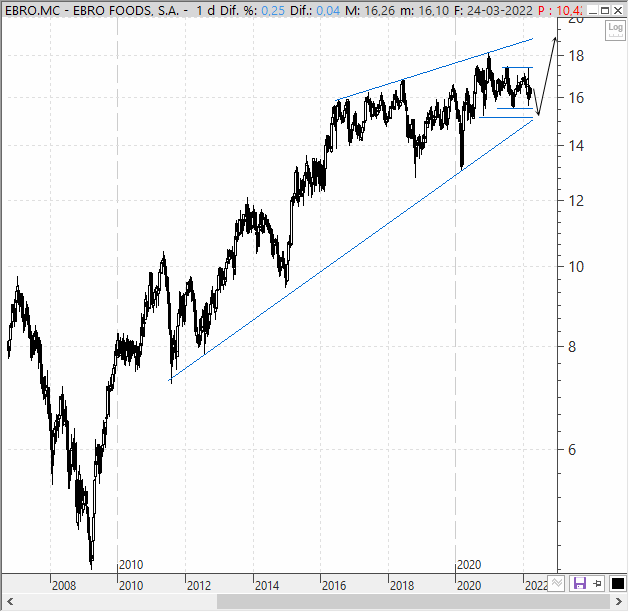Click the horizontal scrollbar right arrow

tap(619, 602)
